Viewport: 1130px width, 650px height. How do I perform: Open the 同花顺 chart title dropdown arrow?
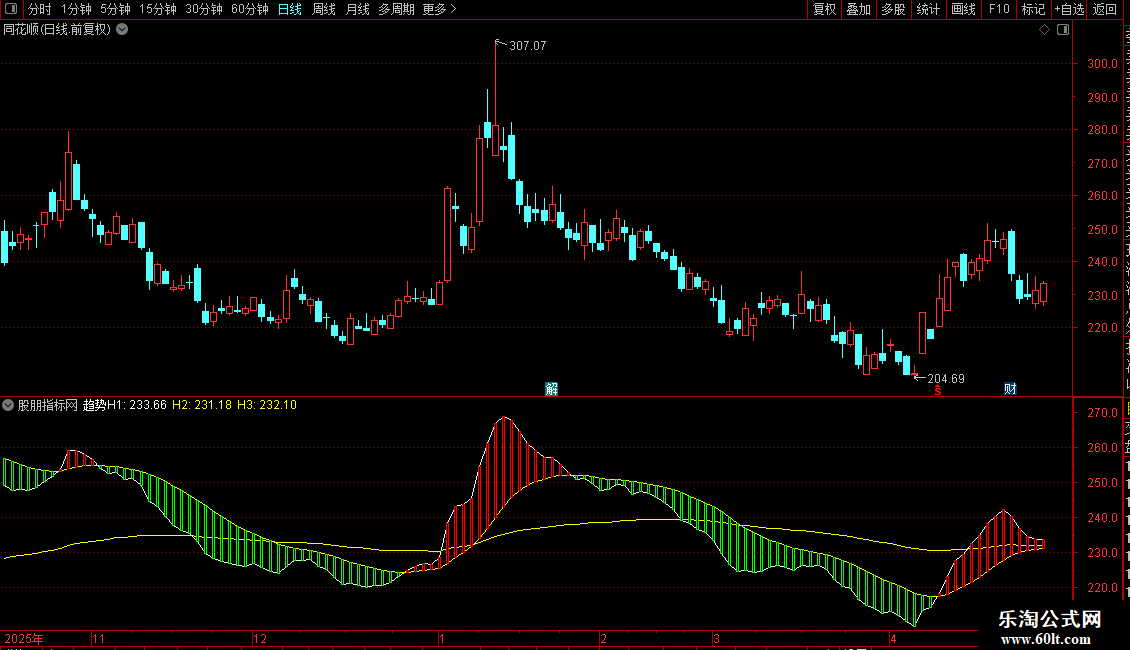click(123, 30)
